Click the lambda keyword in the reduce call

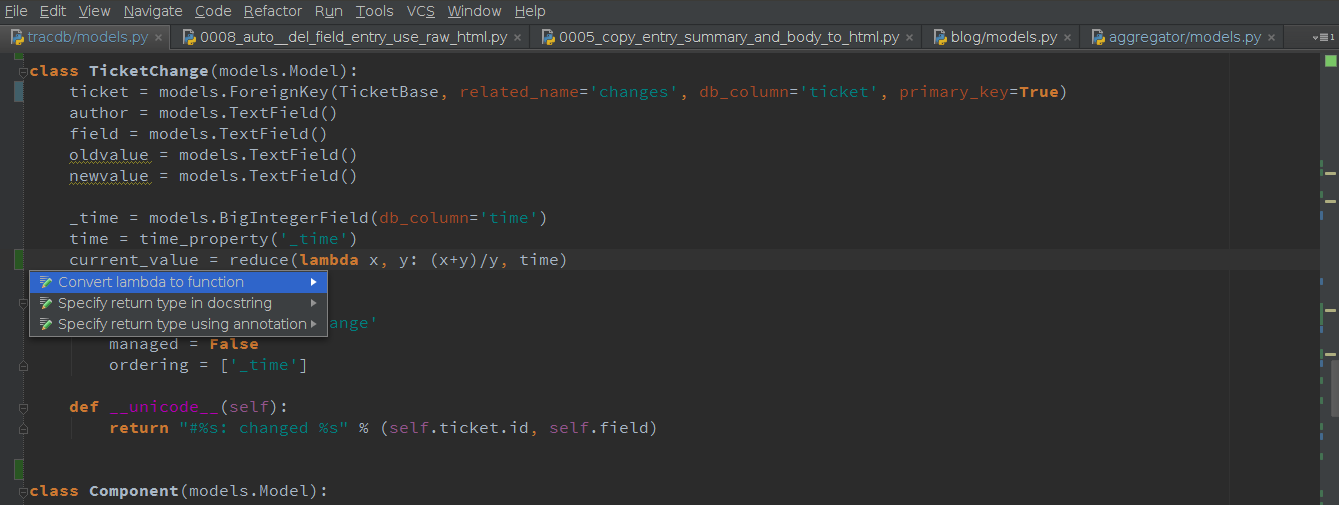point(328,260)
